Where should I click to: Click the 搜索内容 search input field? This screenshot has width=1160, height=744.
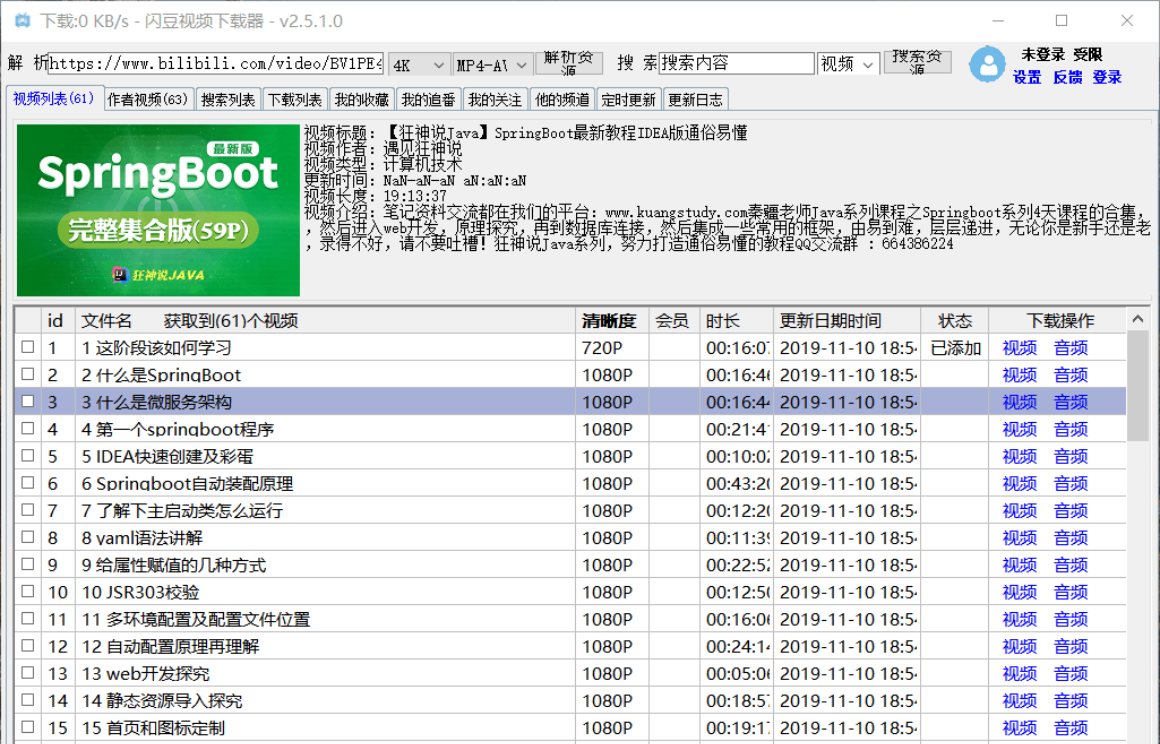[738, 63]
